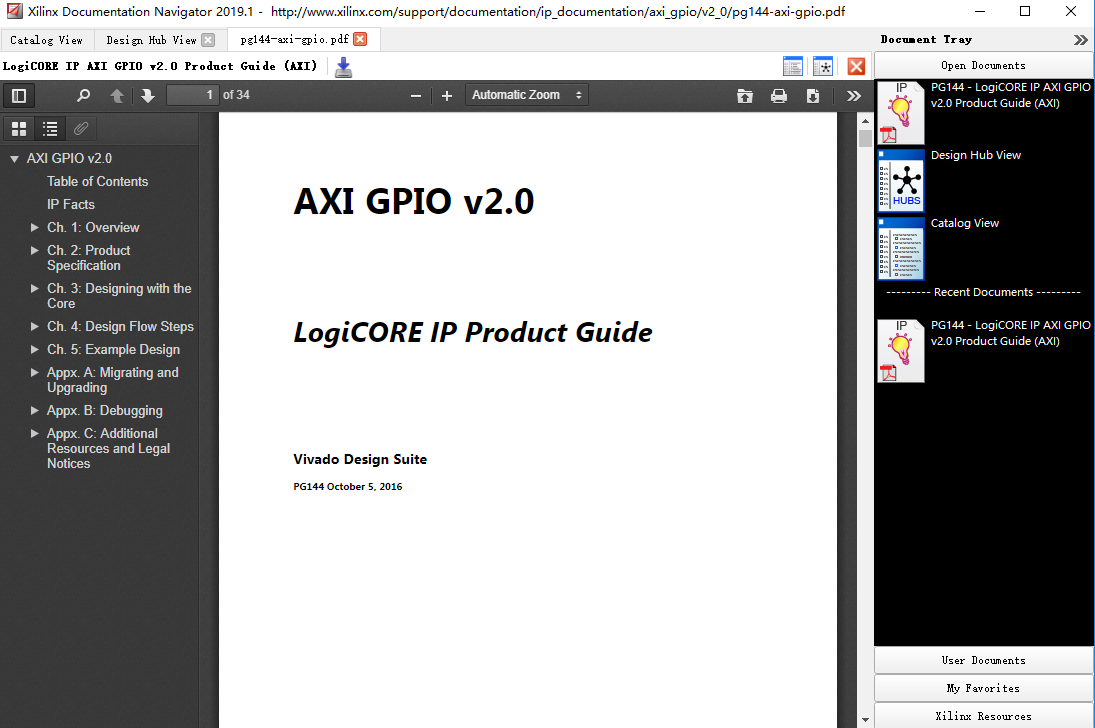The image size is (1095, 728).
Task: Collapse the AXI GPIO v2.0 tree node
Action: tap(14, 158)
